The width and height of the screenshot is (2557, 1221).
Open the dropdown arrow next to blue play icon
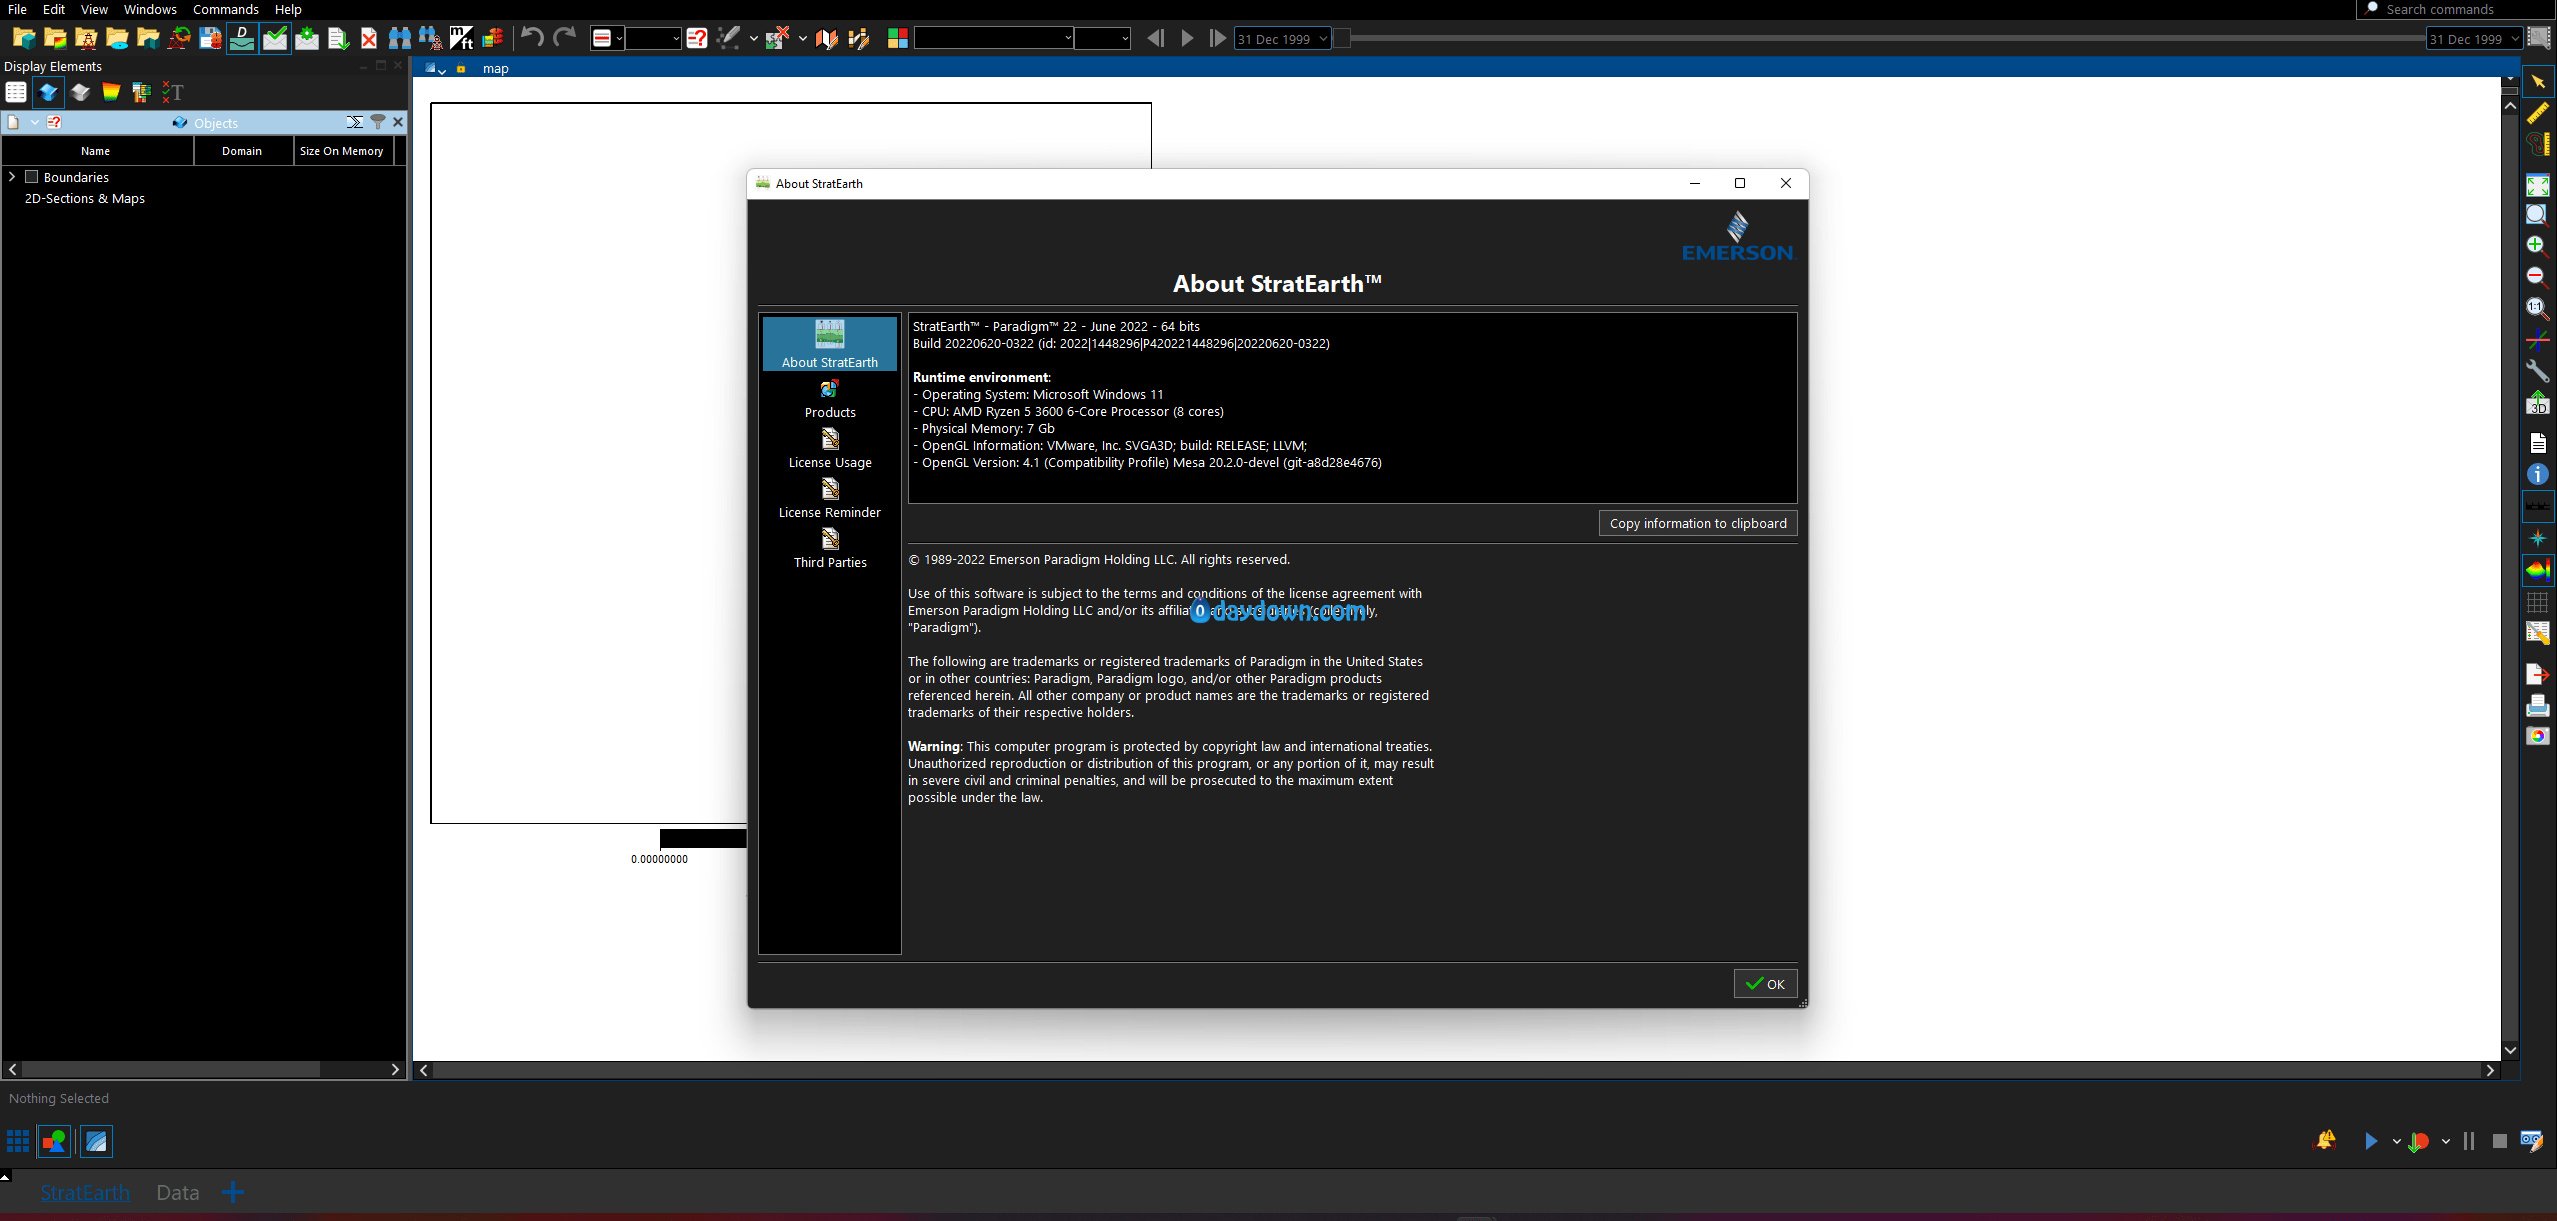(x=2396, y=1141)
